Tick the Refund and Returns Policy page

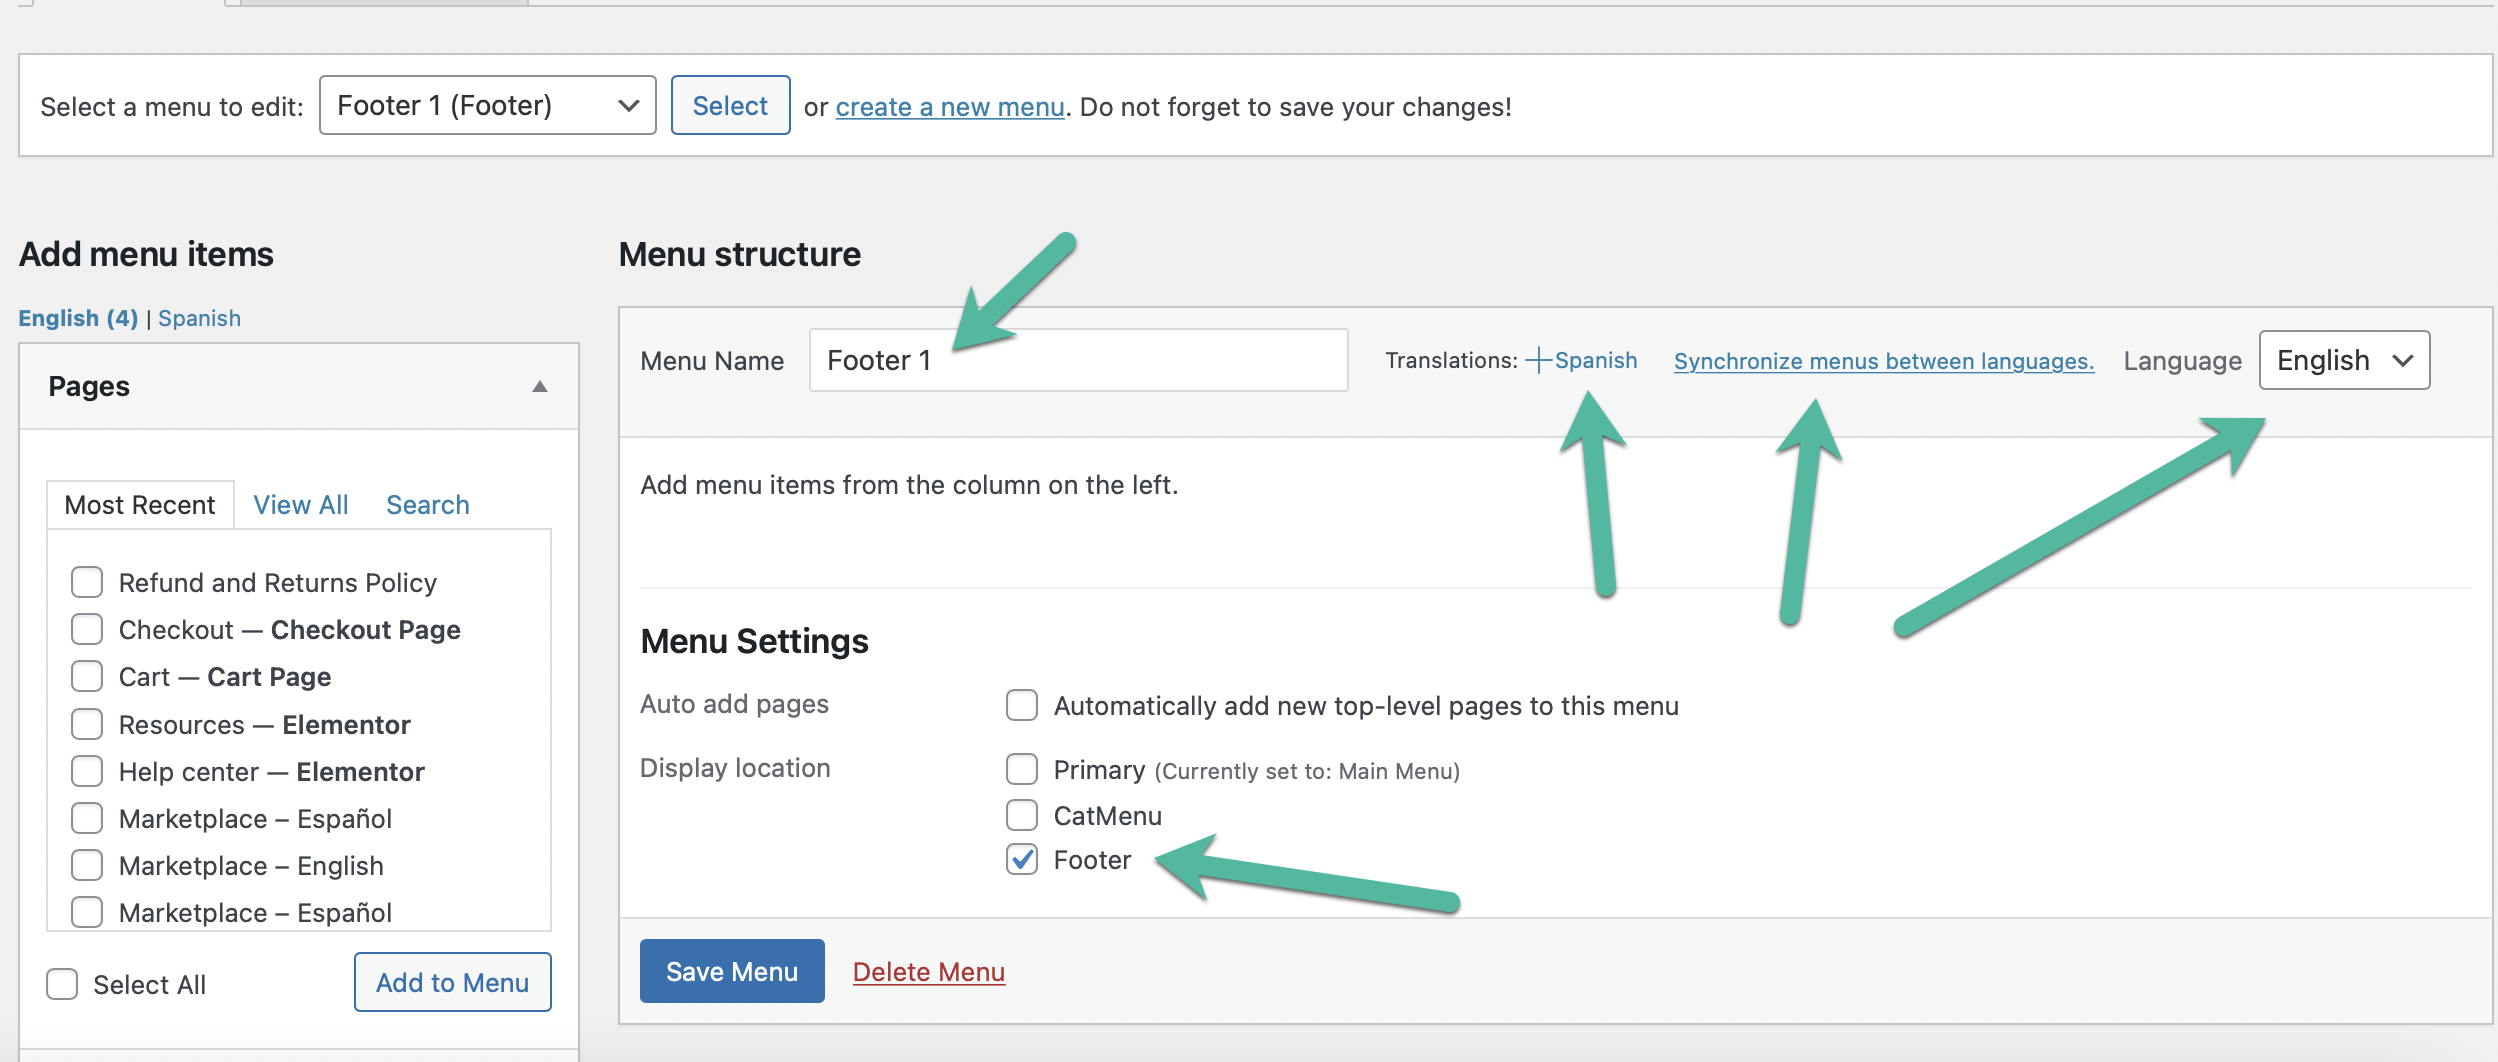tap(87, 582)
